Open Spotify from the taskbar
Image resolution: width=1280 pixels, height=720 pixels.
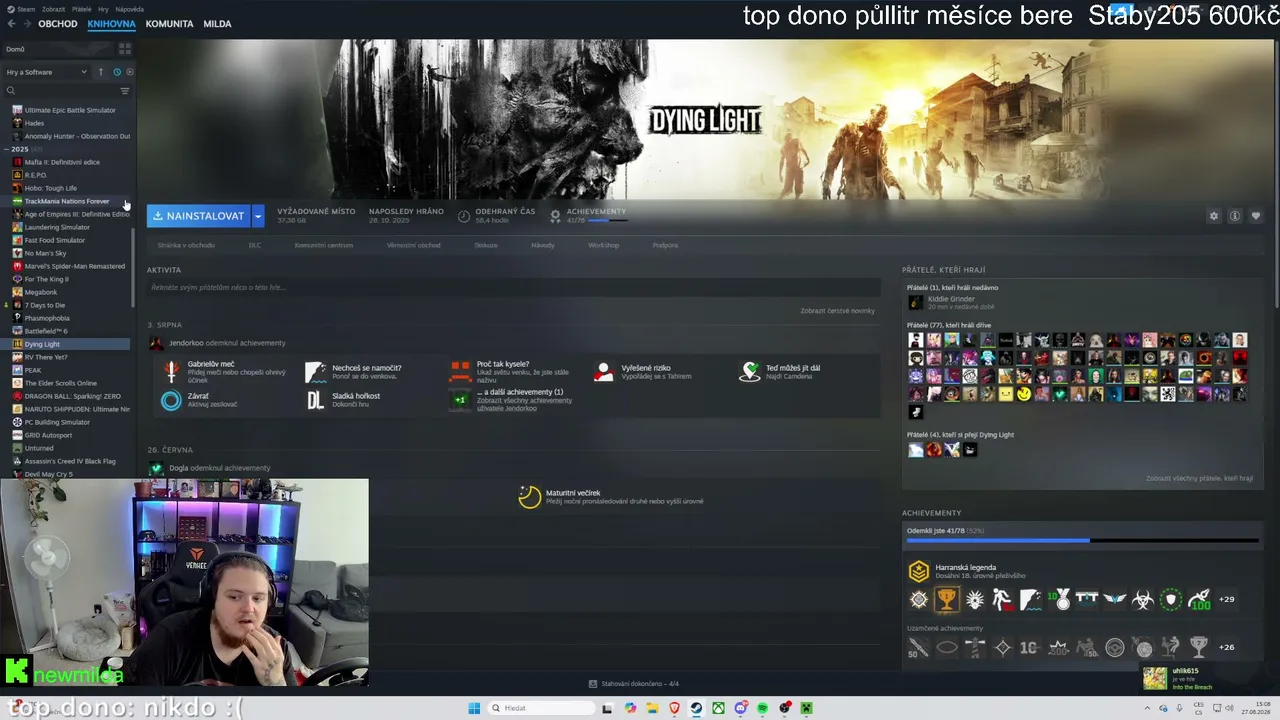point(762,708)
